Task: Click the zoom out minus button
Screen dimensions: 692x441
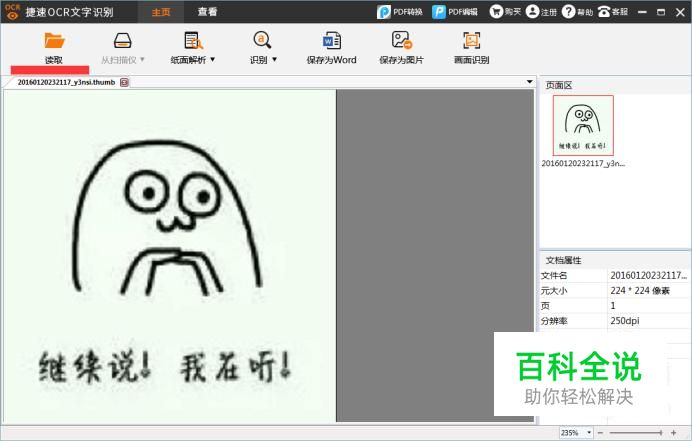Action: coord(600,433)
